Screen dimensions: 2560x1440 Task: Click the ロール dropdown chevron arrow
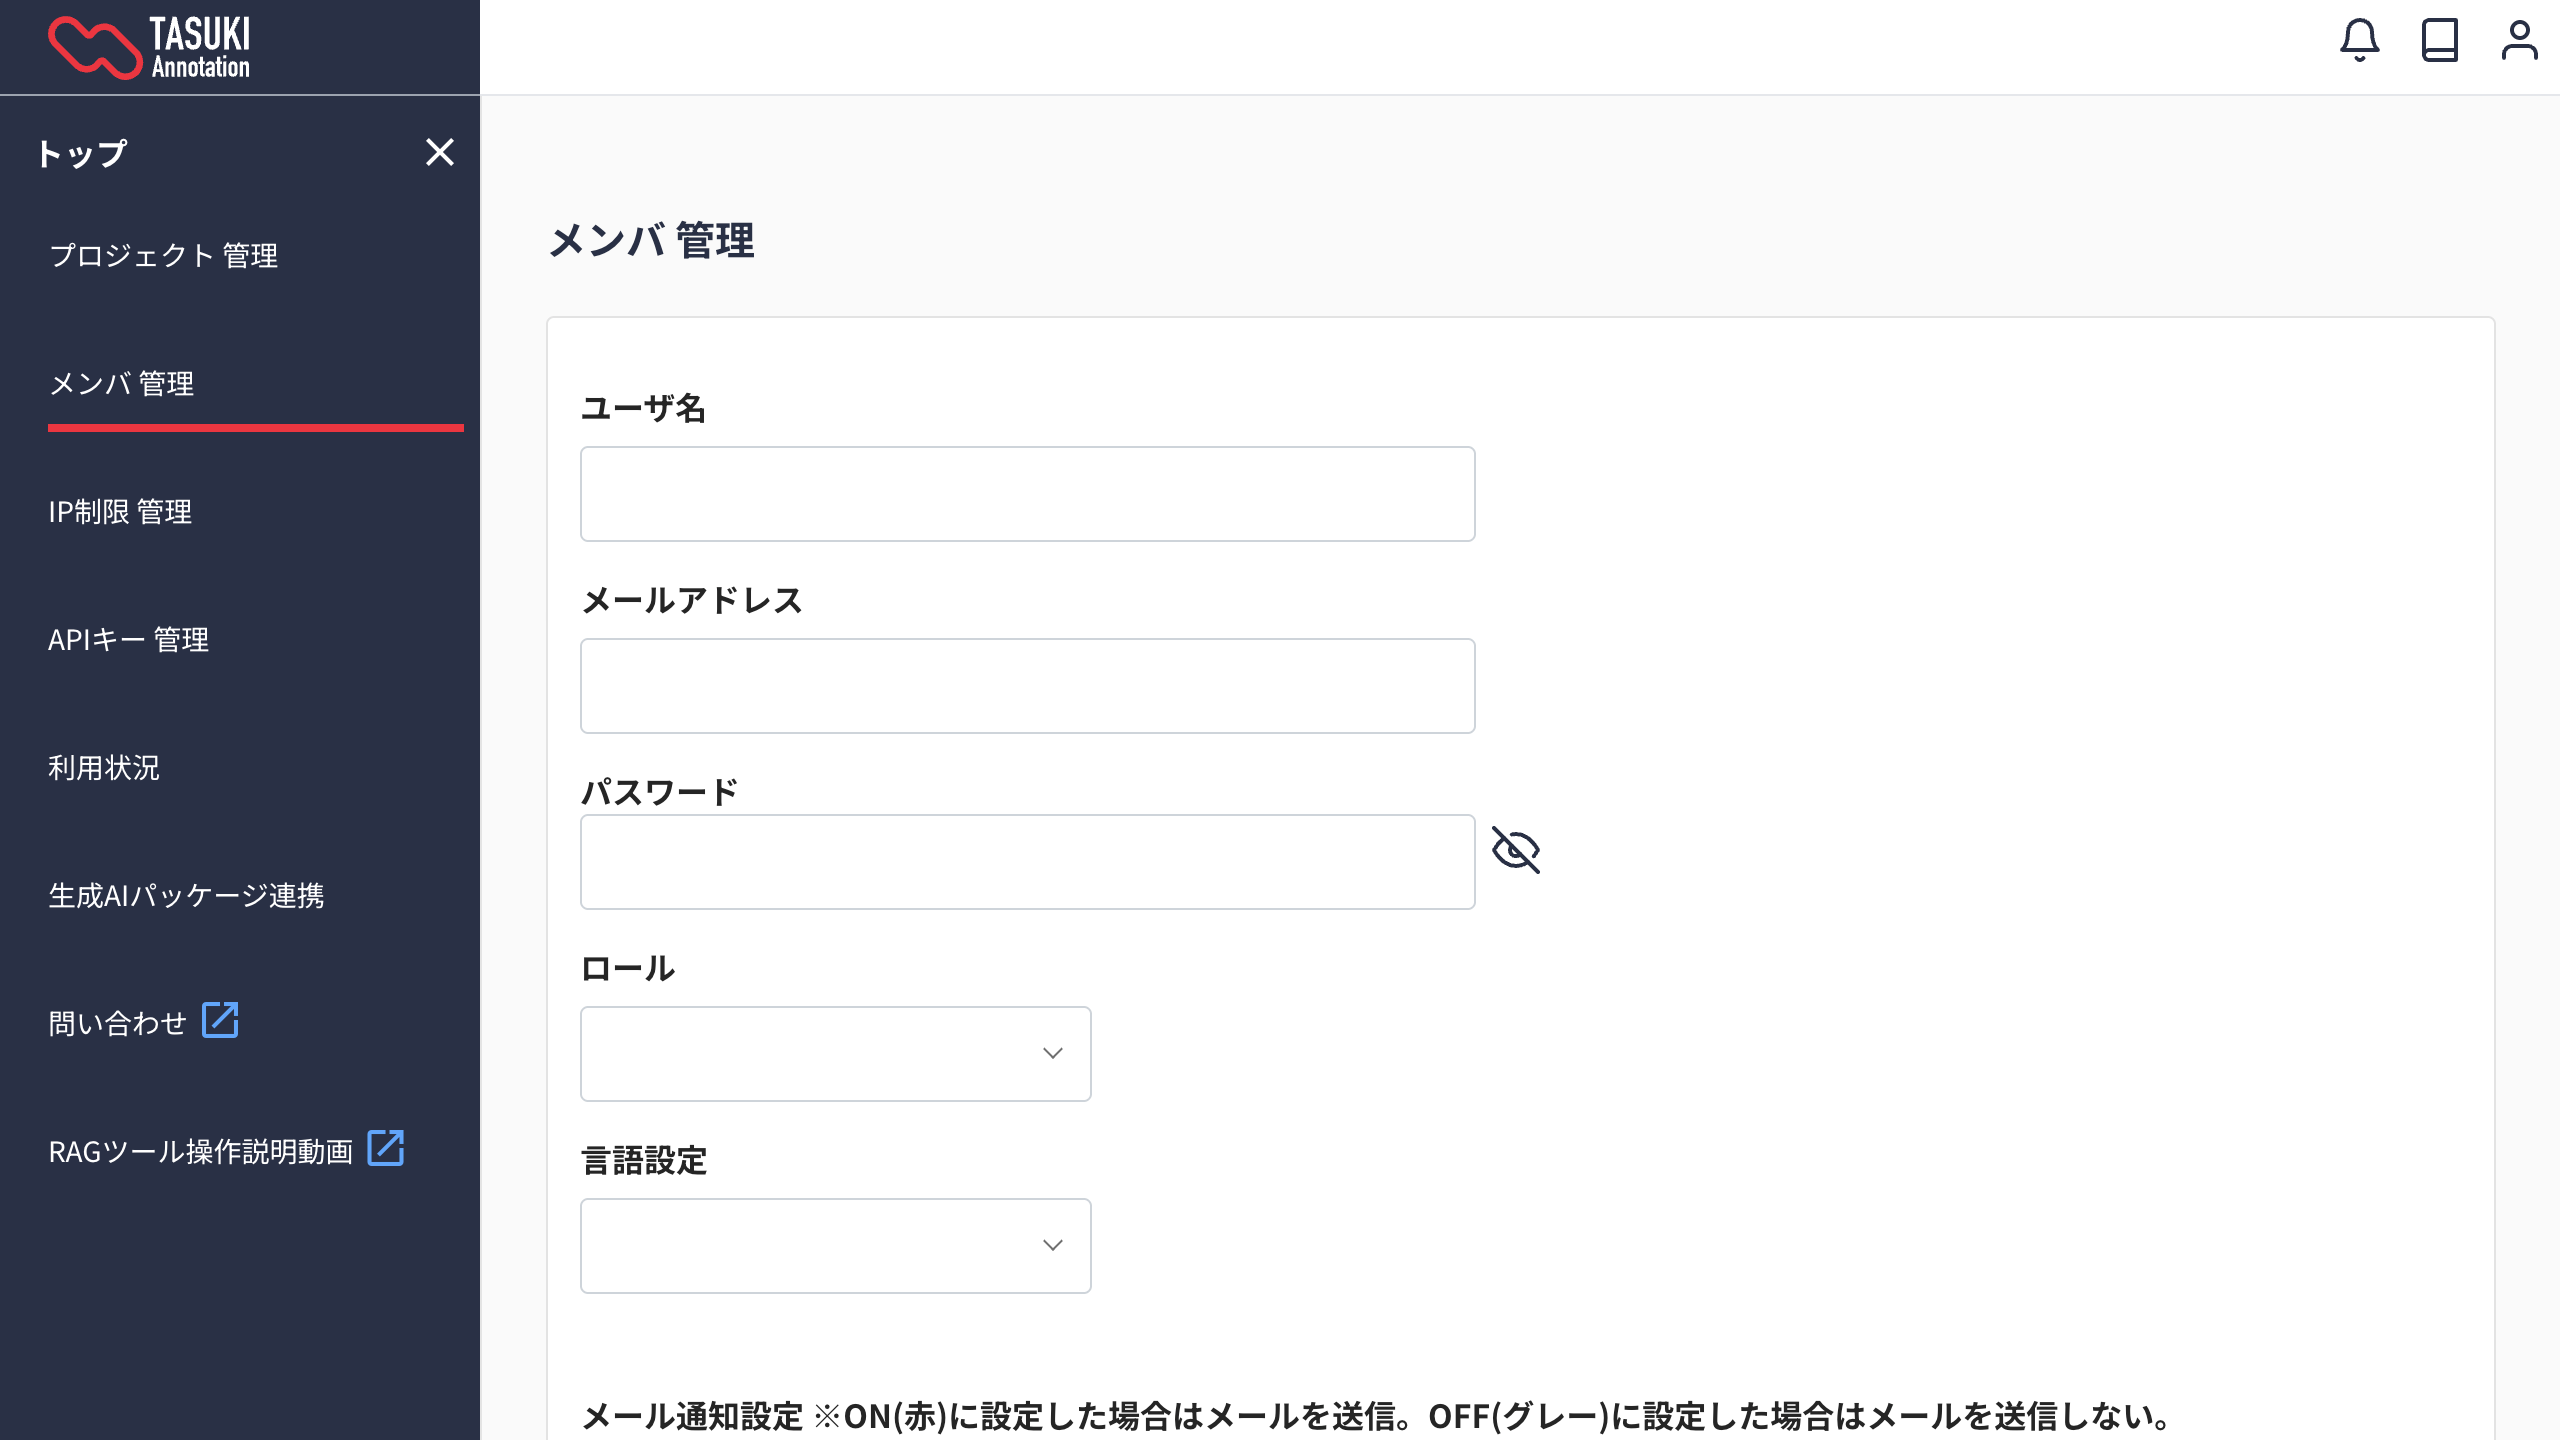[x=1052, y=1054]
